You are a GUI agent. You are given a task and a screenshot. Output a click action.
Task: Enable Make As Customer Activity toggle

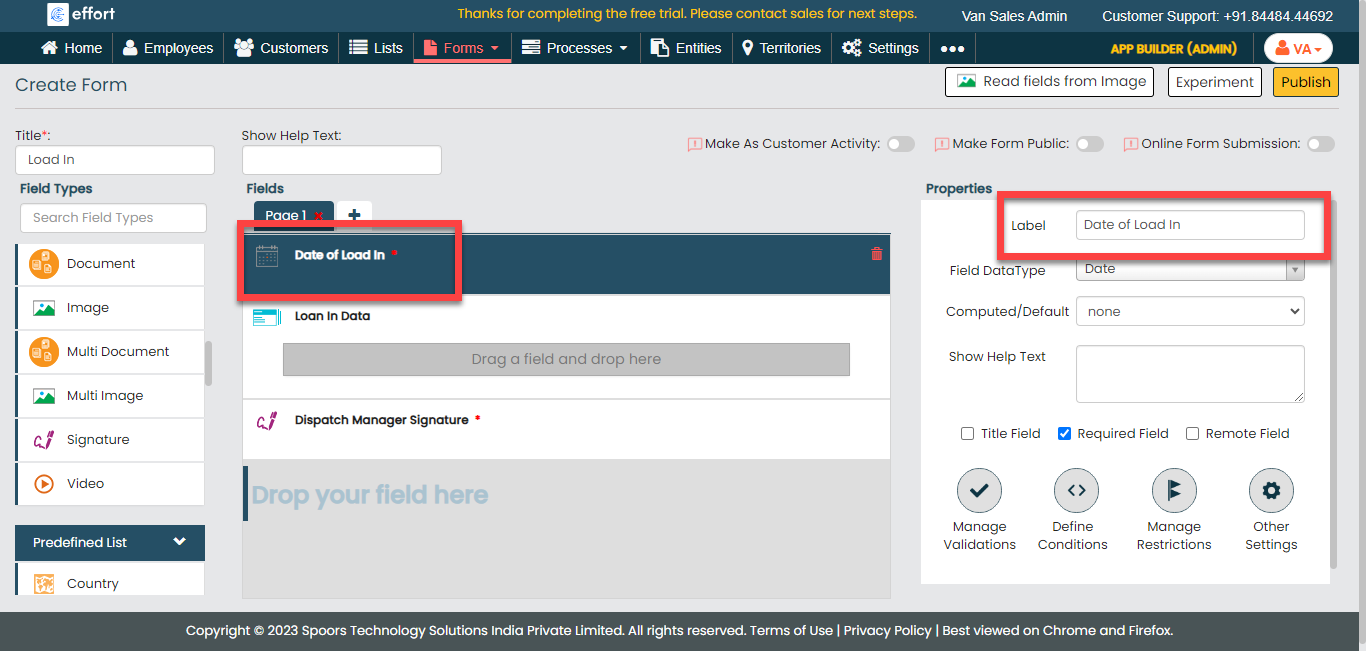(x=900, y=144)
